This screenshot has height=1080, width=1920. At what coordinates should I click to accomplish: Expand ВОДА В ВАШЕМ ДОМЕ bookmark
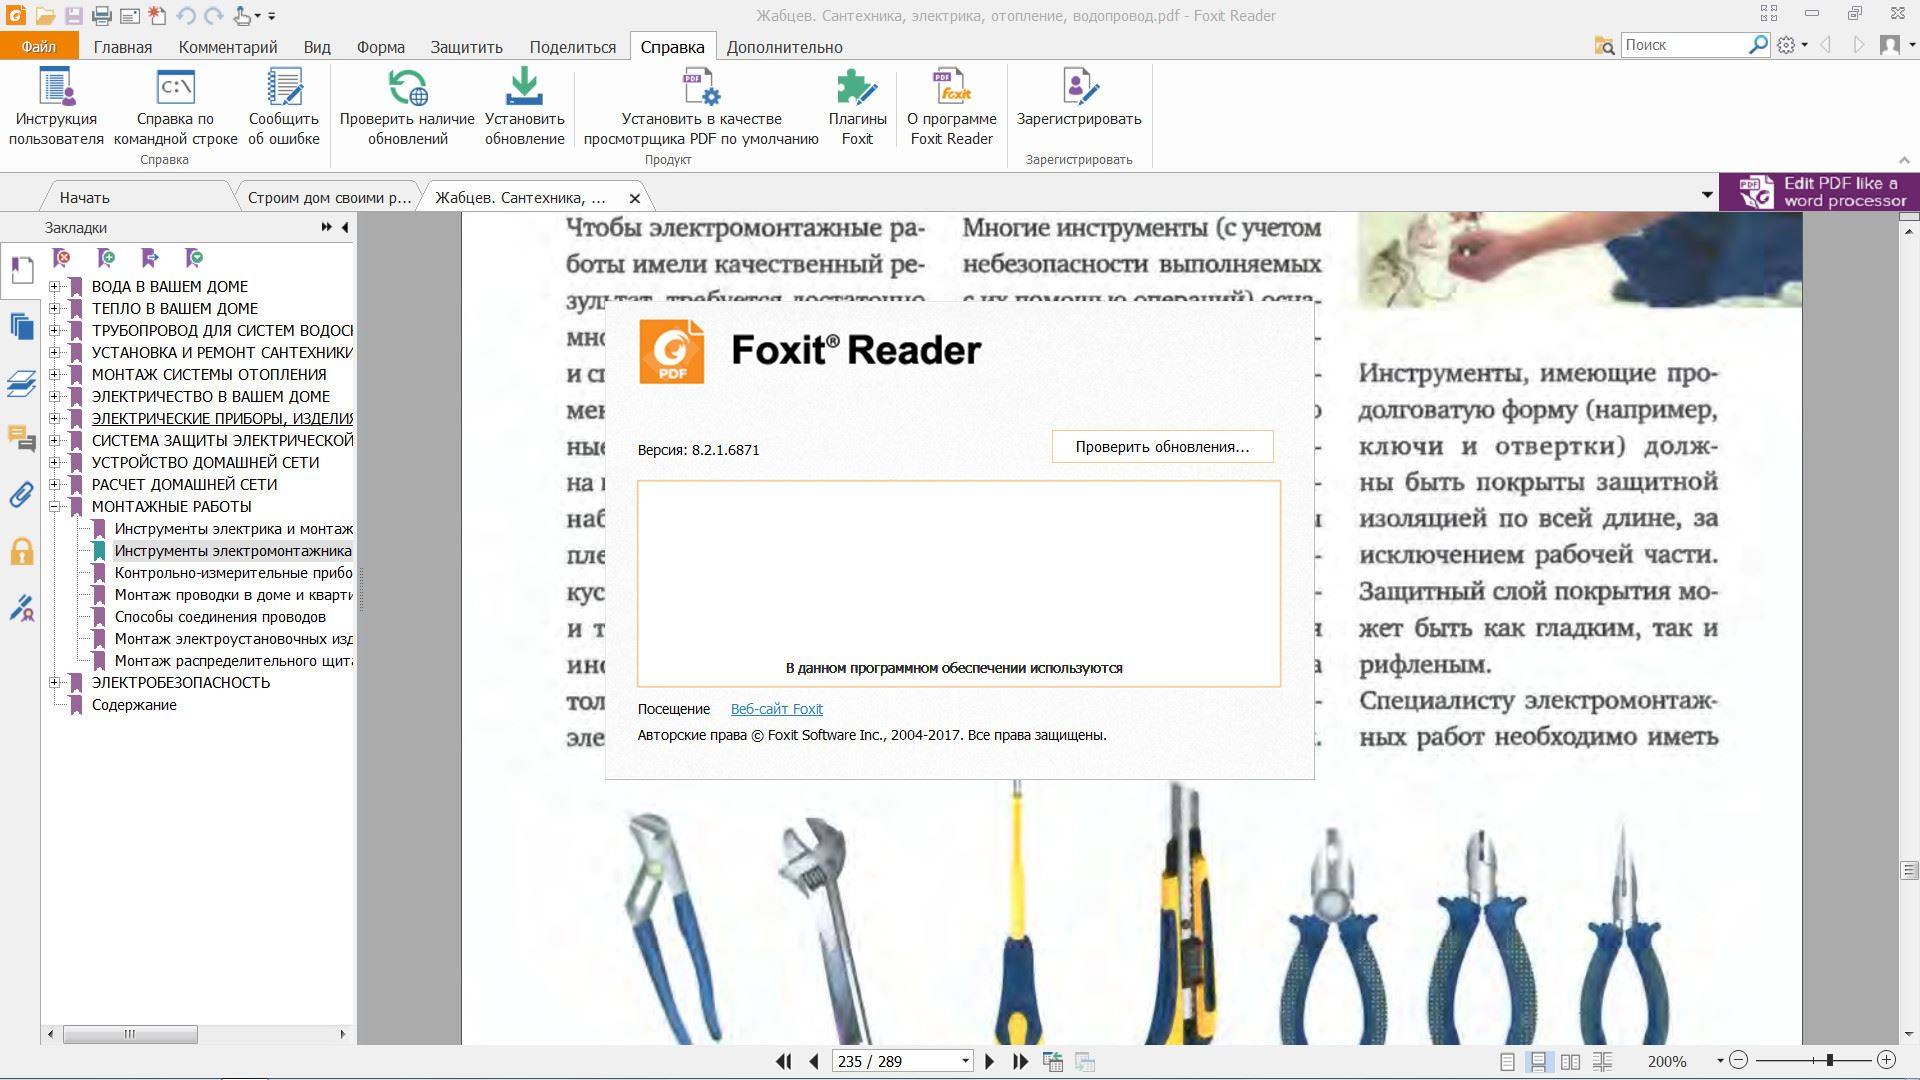(x=55, y=286)
